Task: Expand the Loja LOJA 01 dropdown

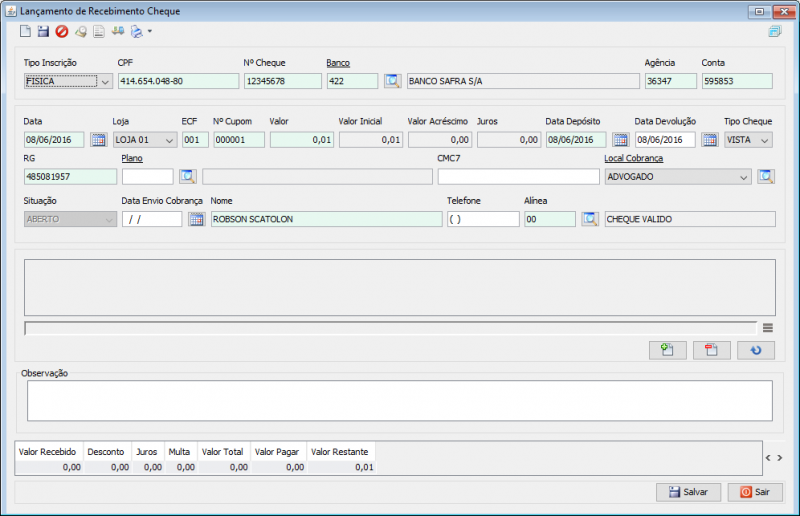Action: 169,140
